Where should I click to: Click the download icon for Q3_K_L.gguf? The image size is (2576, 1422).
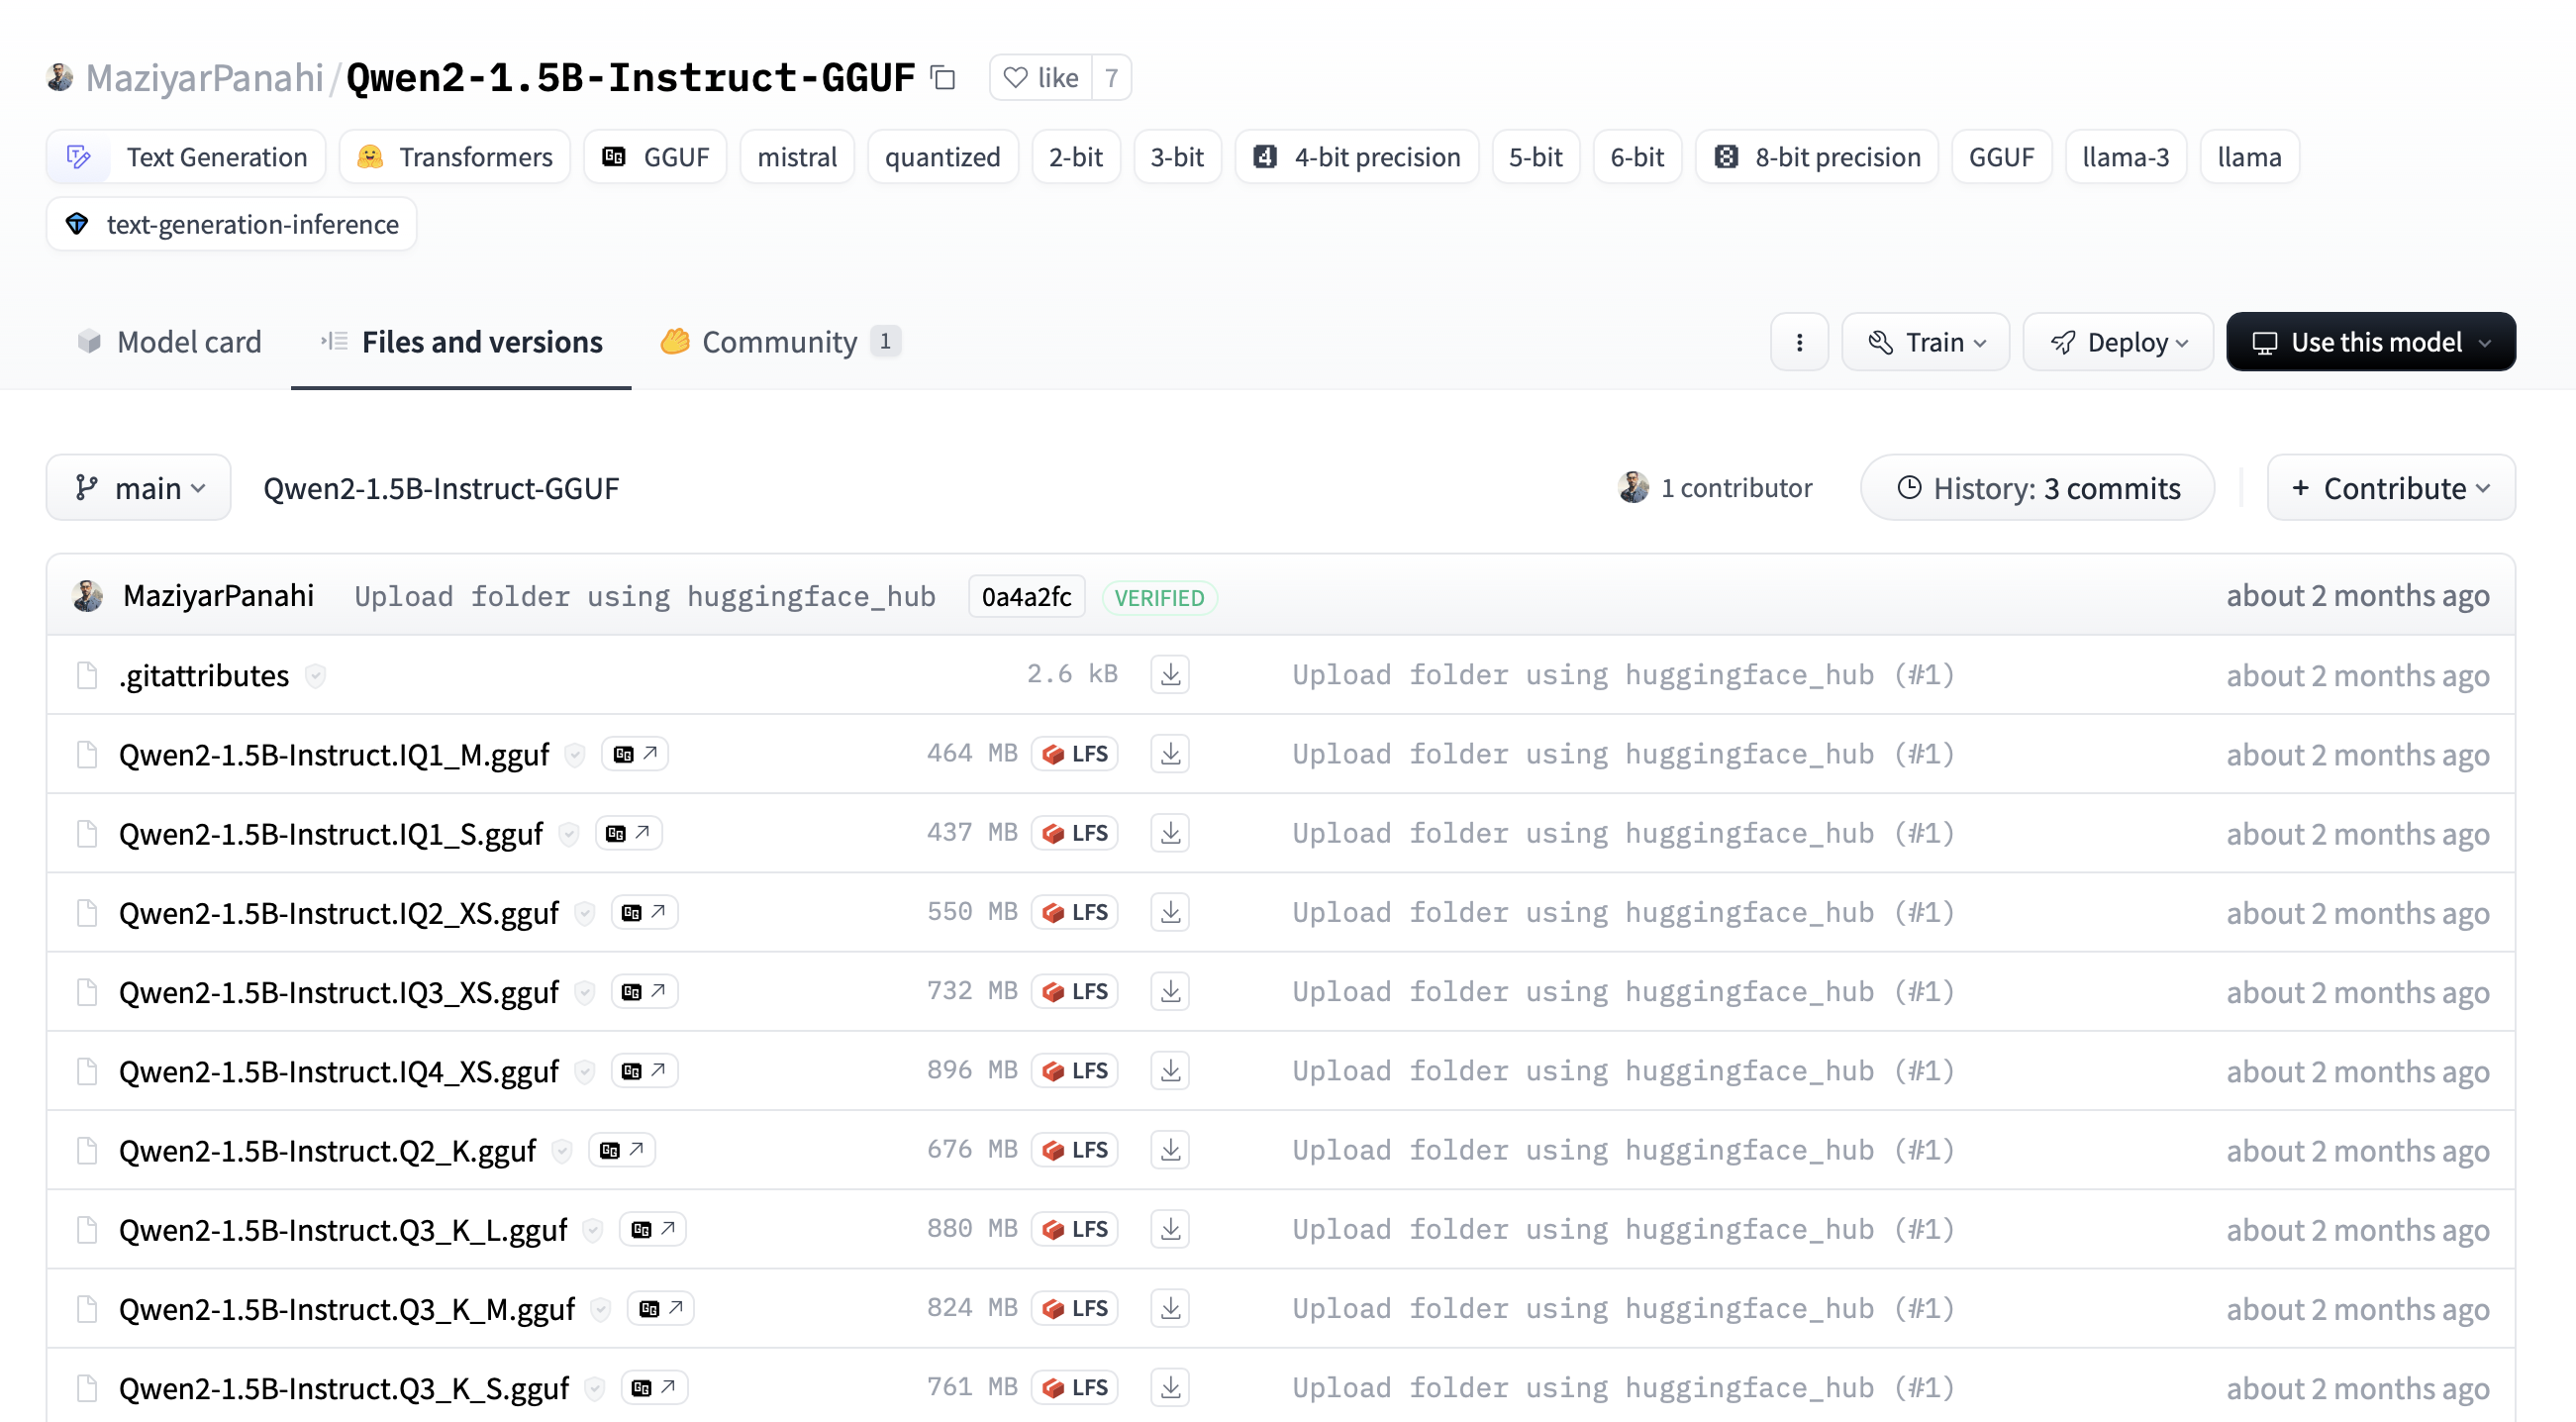pyautogui.click(x=1170, y=1229)
